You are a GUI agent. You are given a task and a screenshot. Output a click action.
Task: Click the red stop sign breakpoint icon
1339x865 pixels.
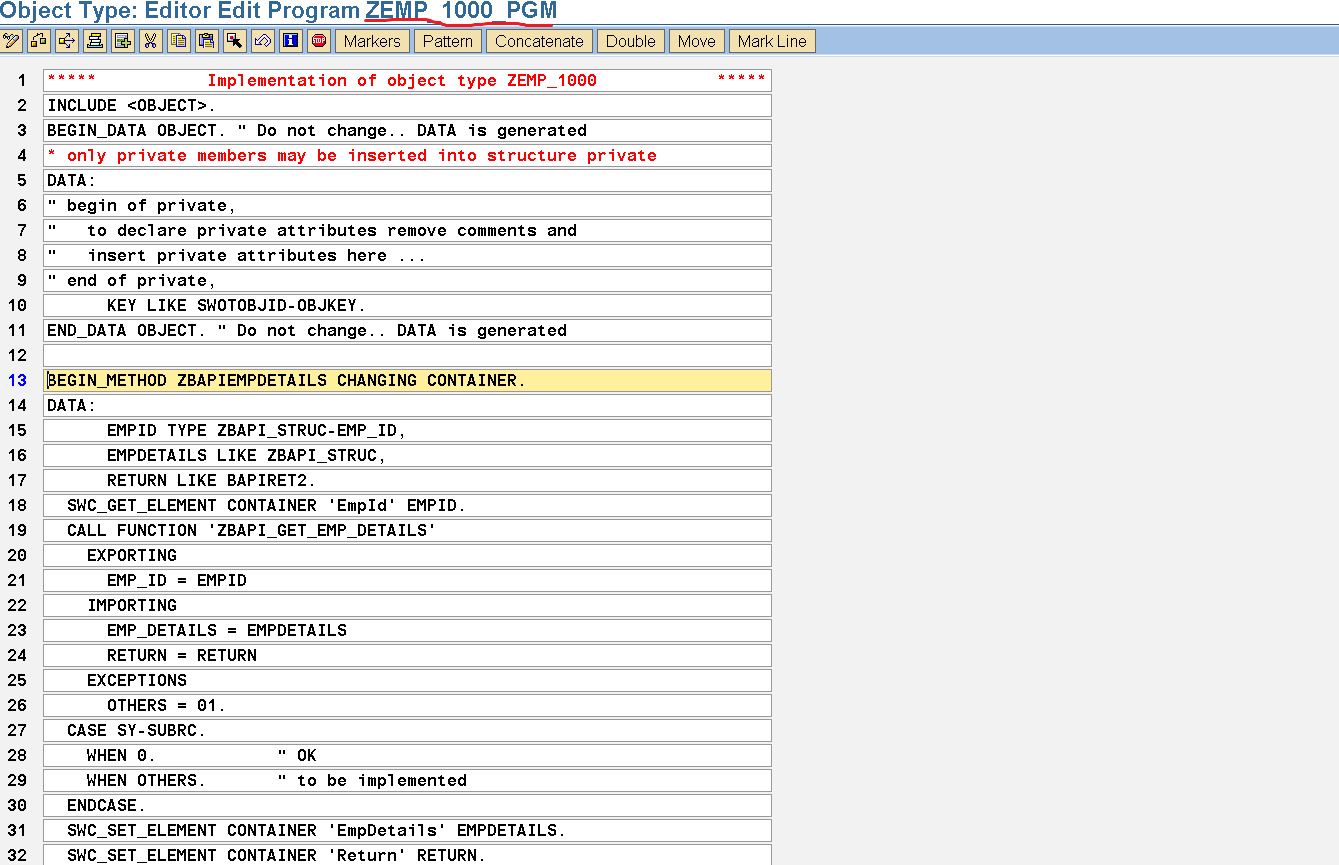(319, 40)
